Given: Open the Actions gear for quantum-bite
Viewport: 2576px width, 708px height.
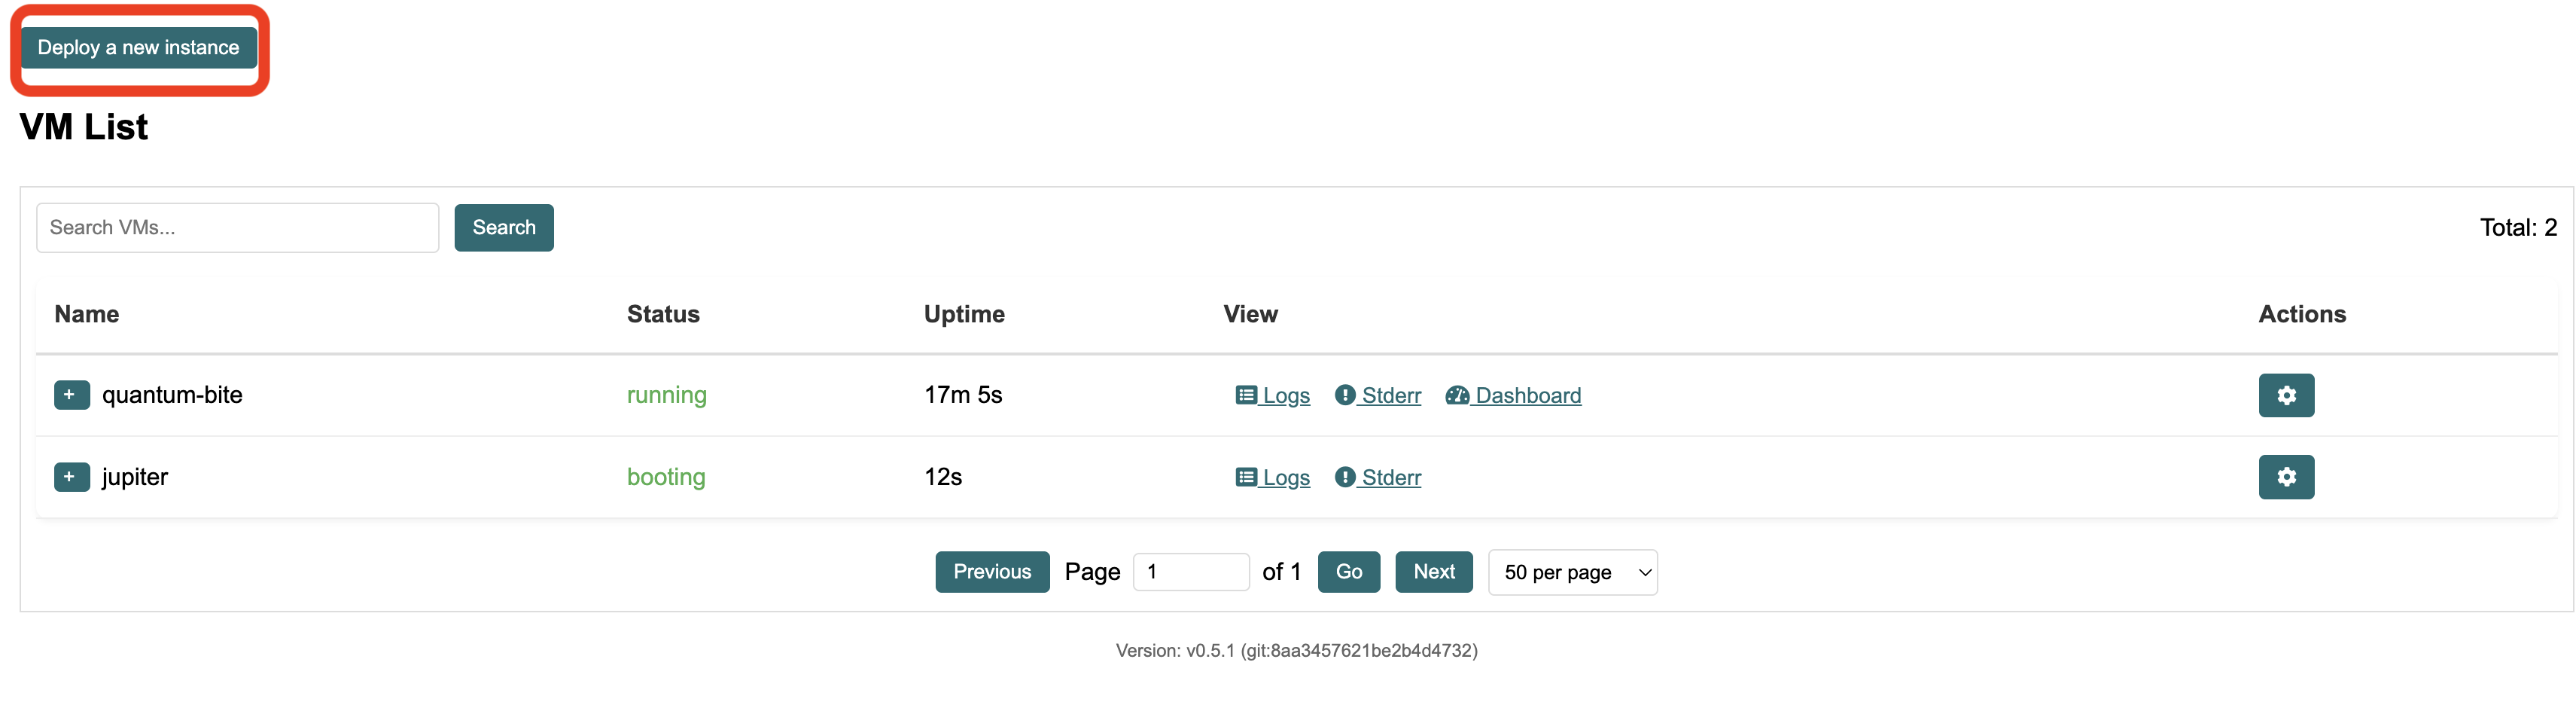Looking at the screenshot, I should (x=2286, y=395).
